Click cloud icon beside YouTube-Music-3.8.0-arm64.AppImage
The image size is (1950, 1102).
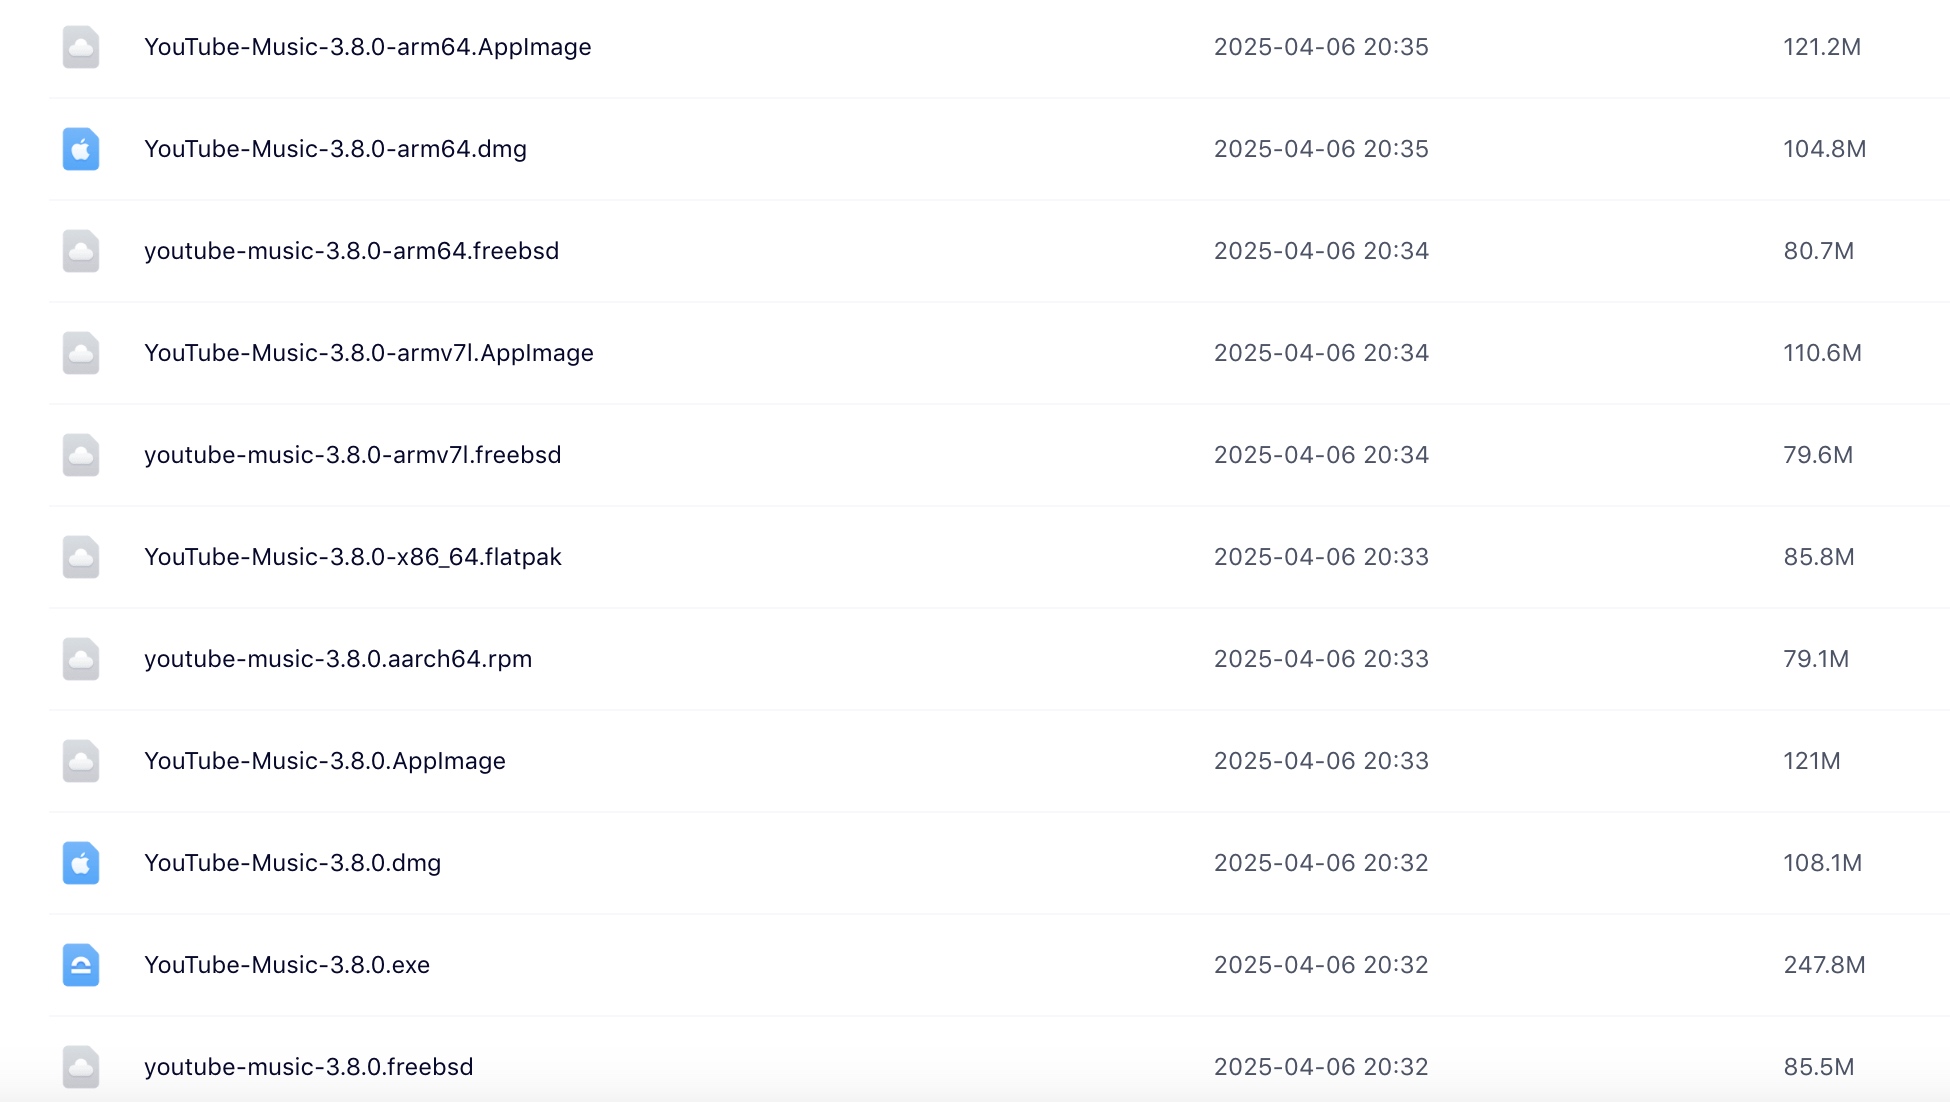(x=81, y=47)
